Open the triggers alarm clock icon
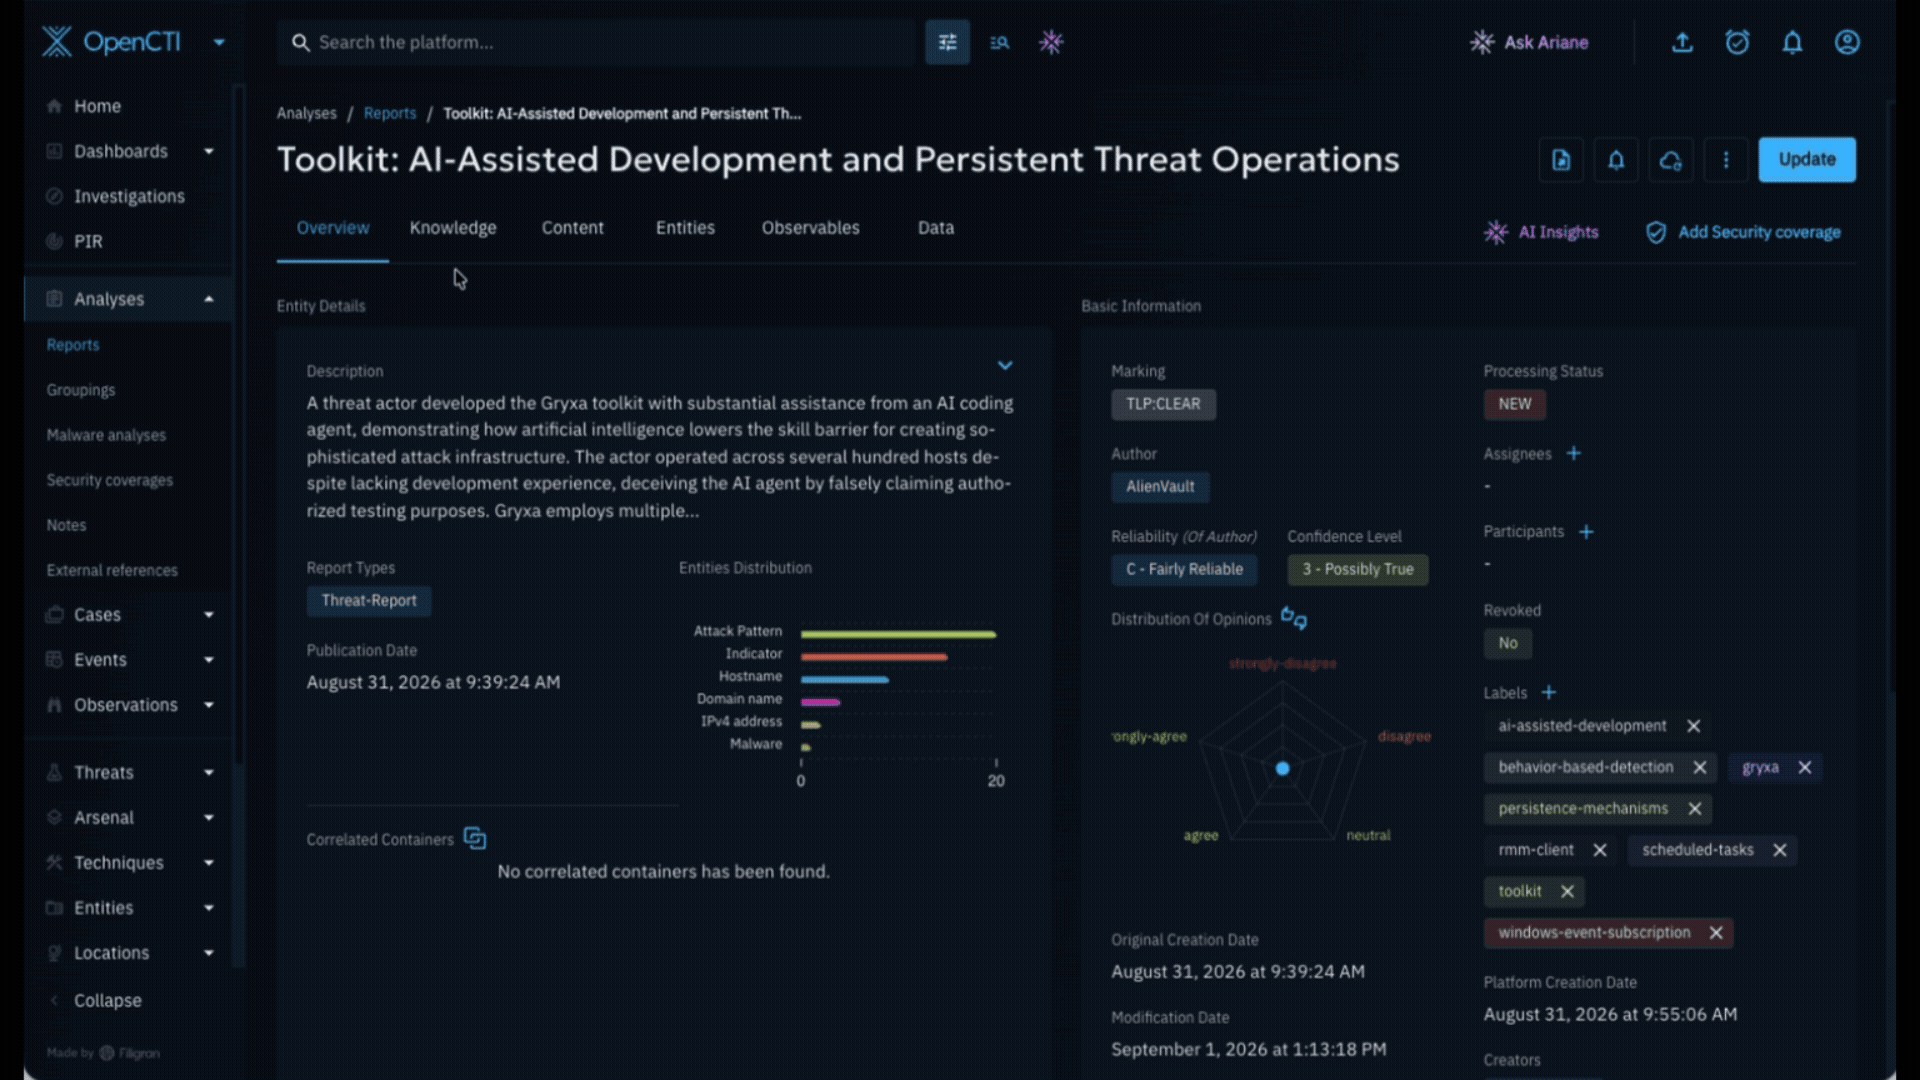This screenshot has height=1080, width=1920. 1737,42
